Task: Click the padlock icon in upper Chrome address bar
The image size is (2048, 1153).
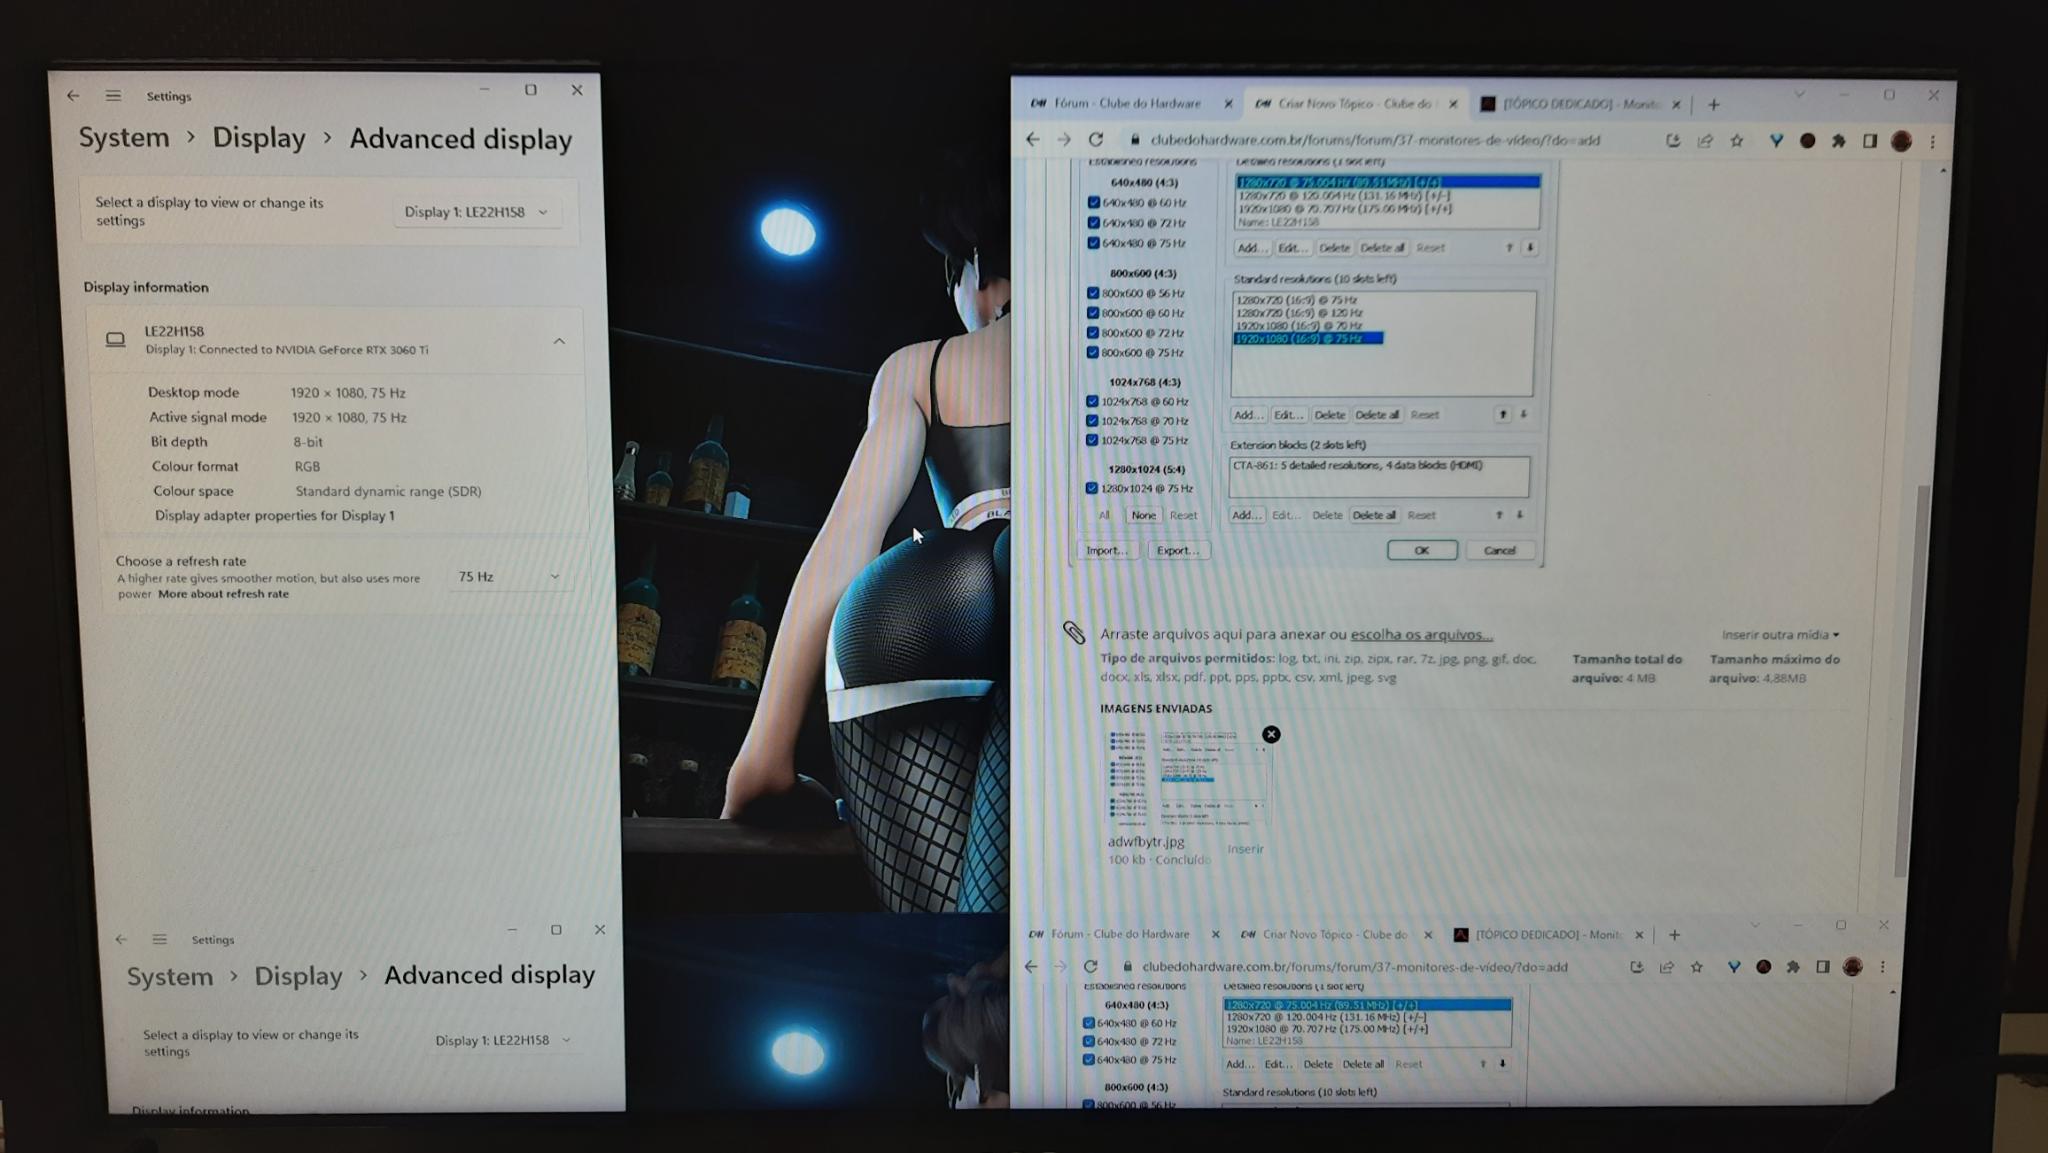Action: (x=1134, y=140)
